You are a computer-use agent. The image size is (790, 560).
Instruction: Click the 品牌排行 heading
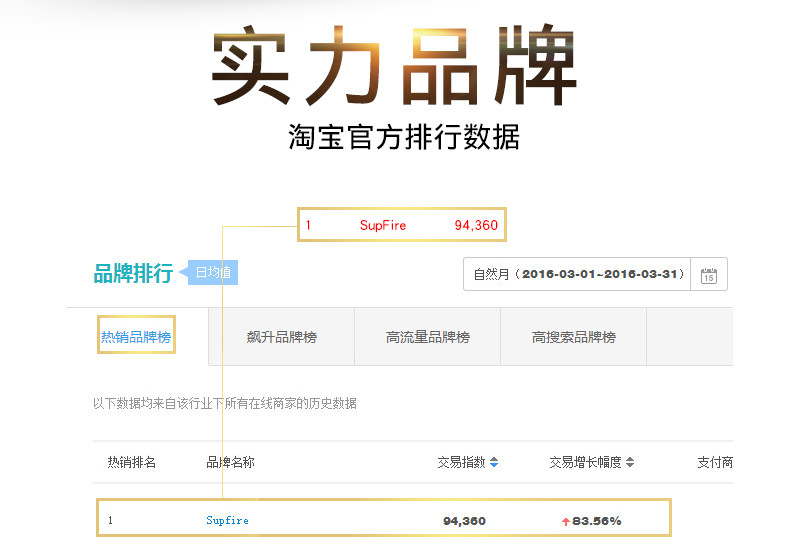pos(134,273)
